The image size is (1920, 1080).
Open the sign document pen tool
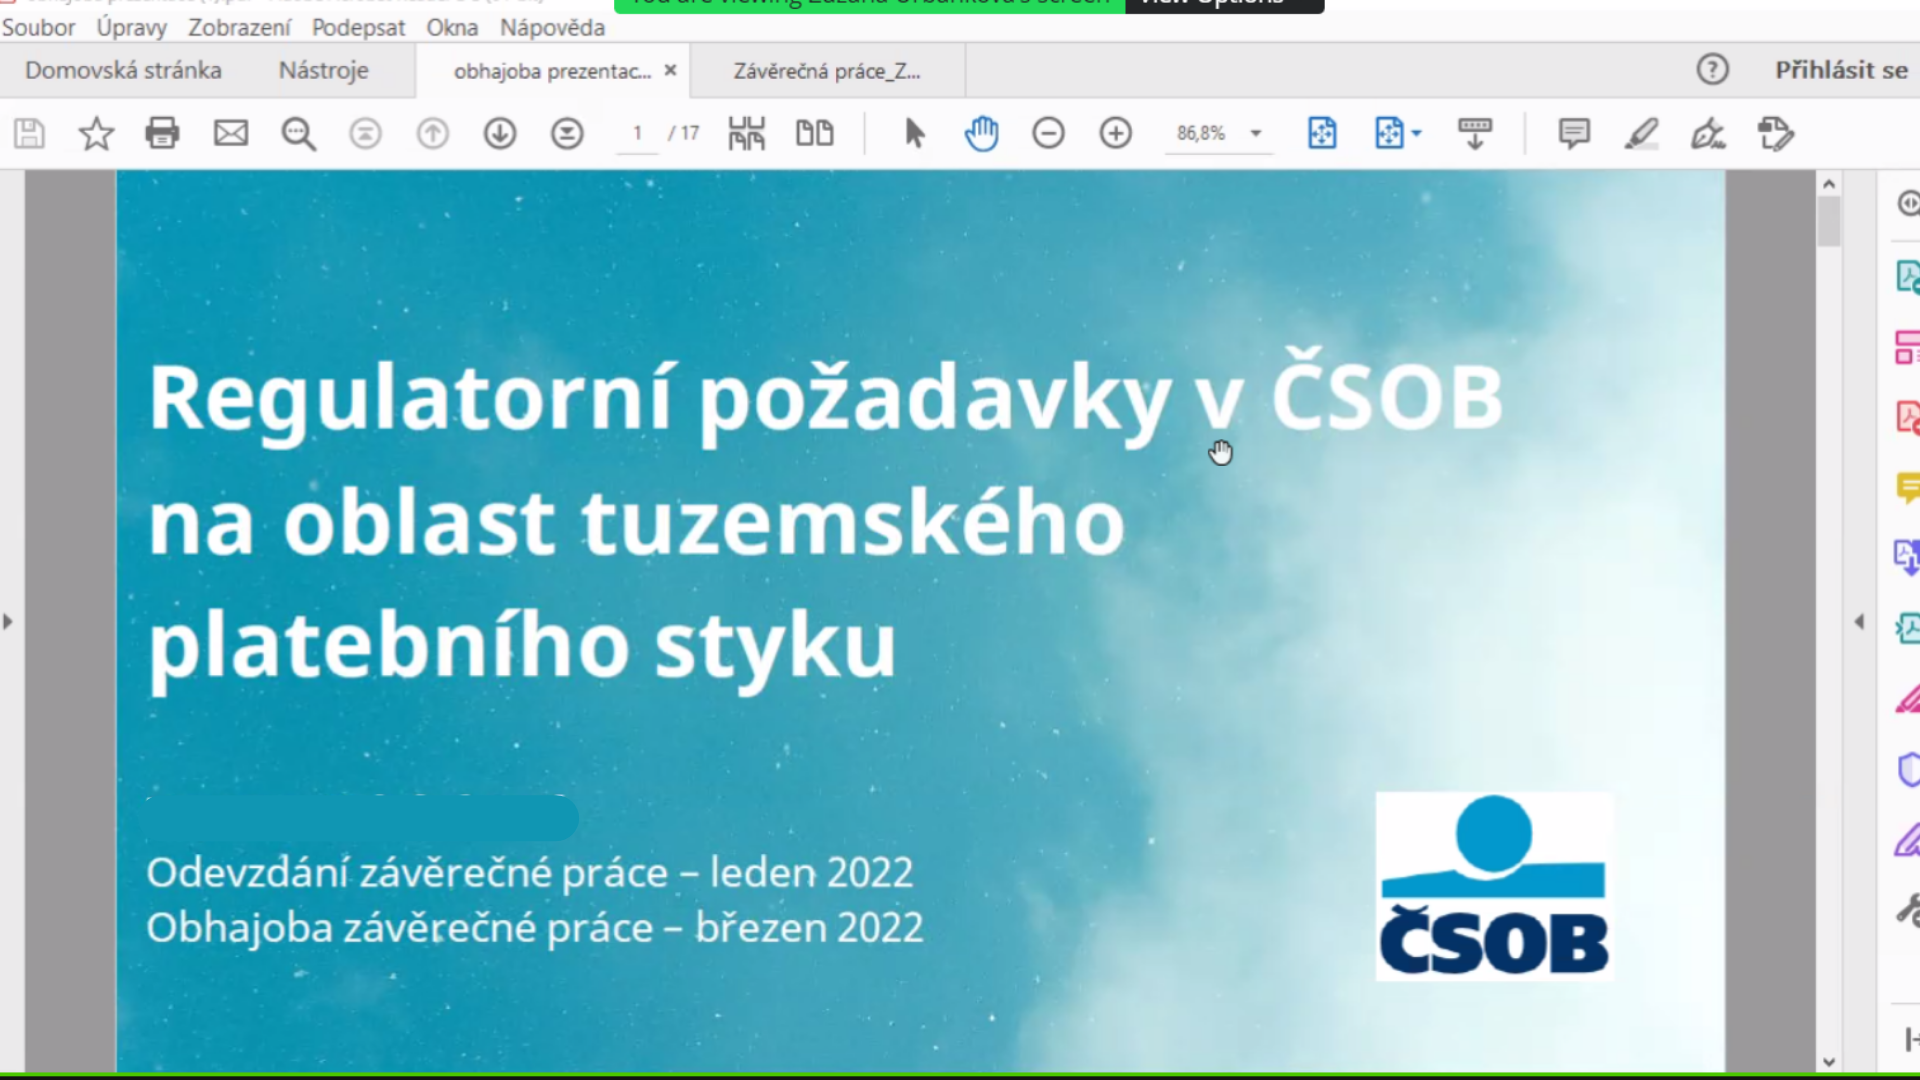pos(1708,133)
